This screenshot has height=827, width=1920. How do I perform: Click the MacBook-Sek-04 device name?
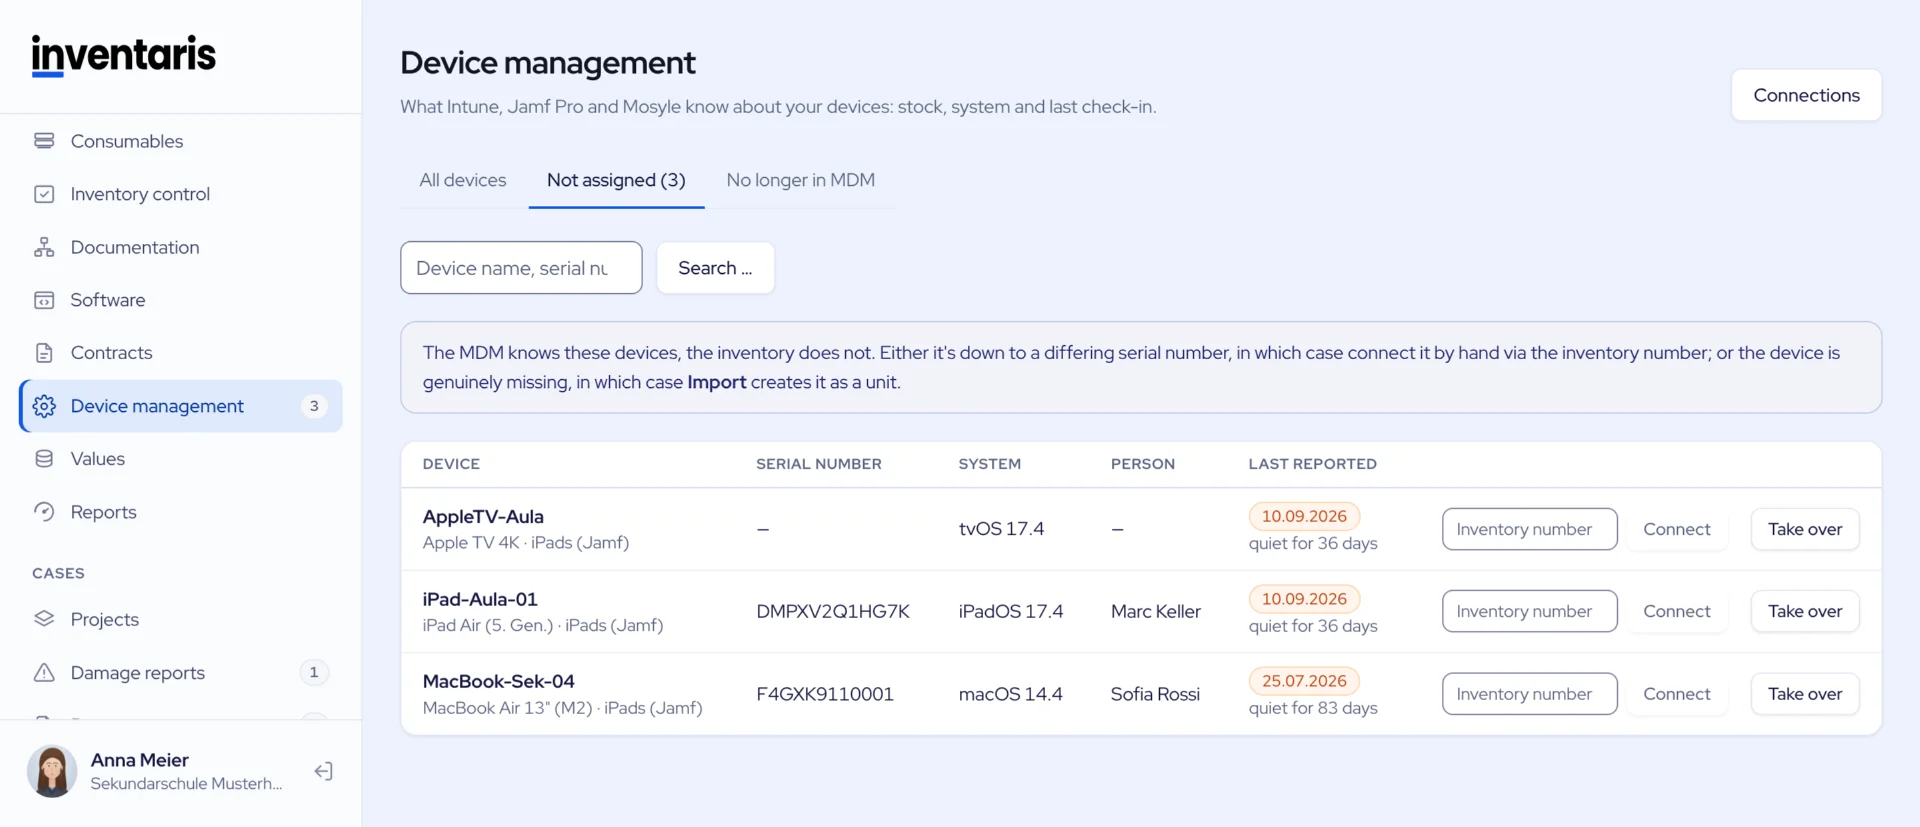pyautogui.click(x=498, y=681)
